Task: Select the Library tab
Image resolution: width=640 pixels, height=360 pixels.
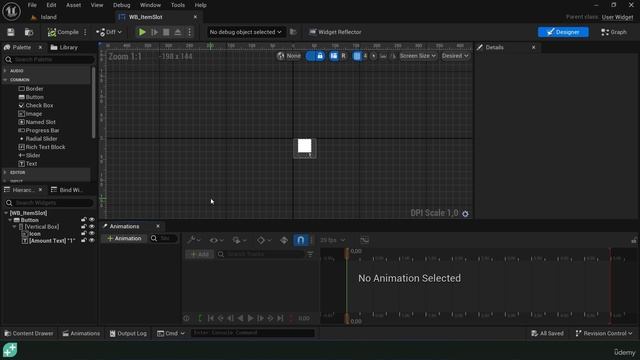Action: [x=64, y=47]
